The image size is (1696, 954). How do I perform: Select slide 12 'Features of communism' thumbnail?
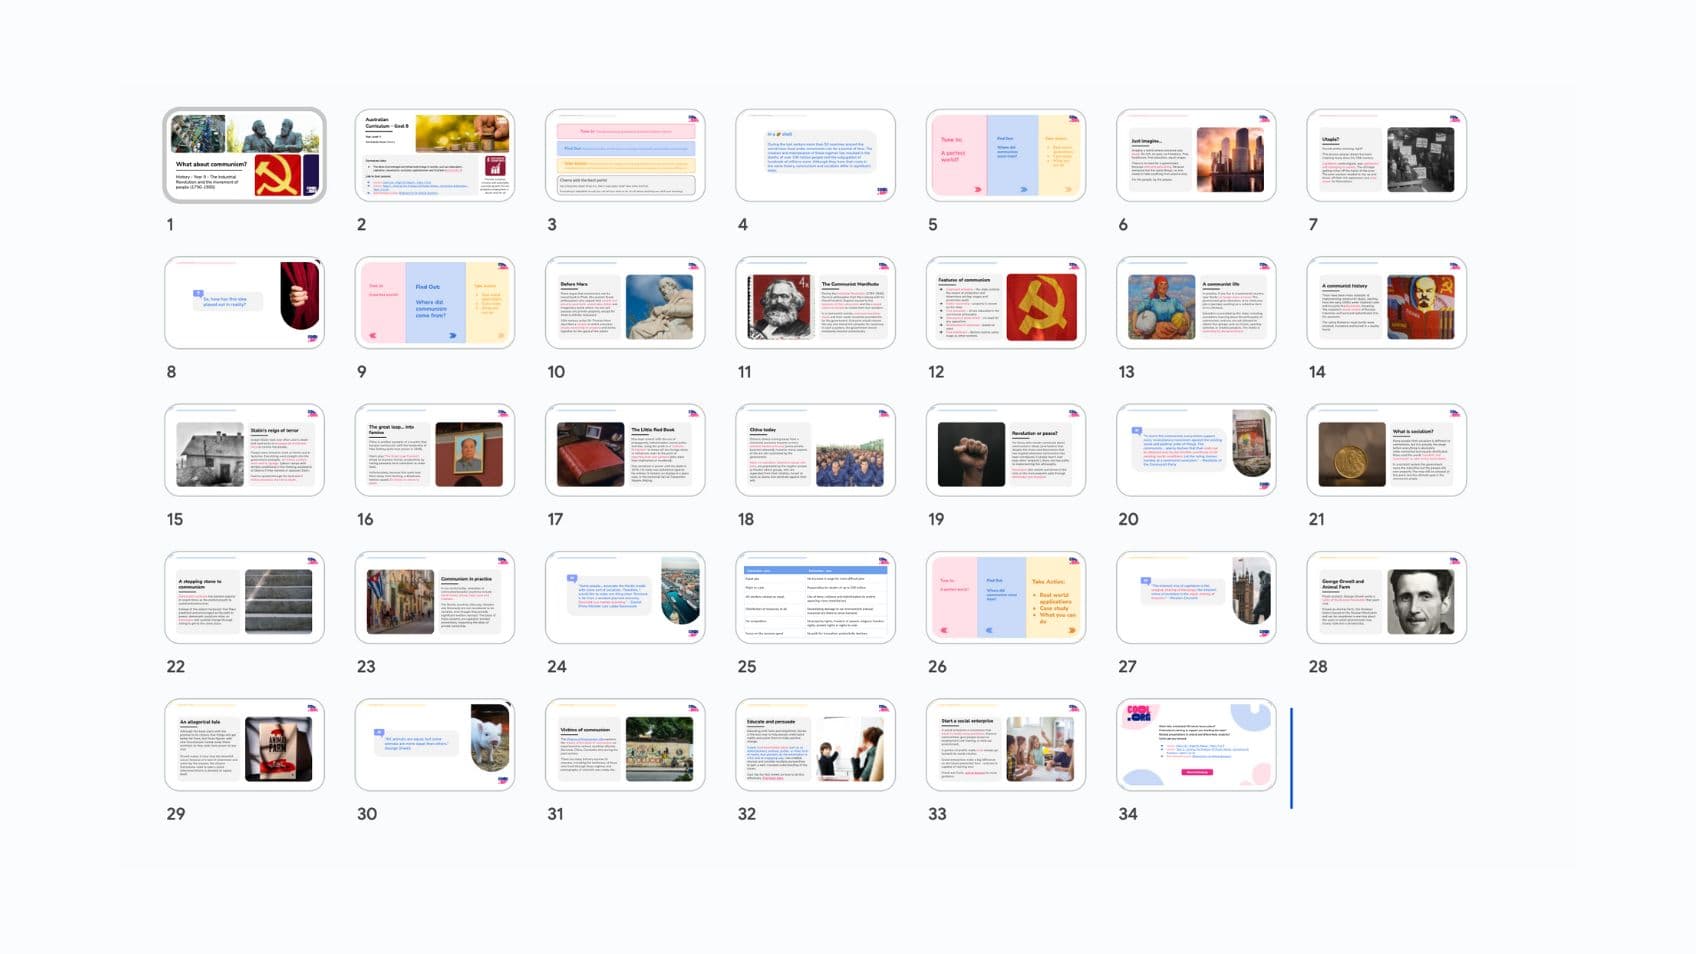1006,303
